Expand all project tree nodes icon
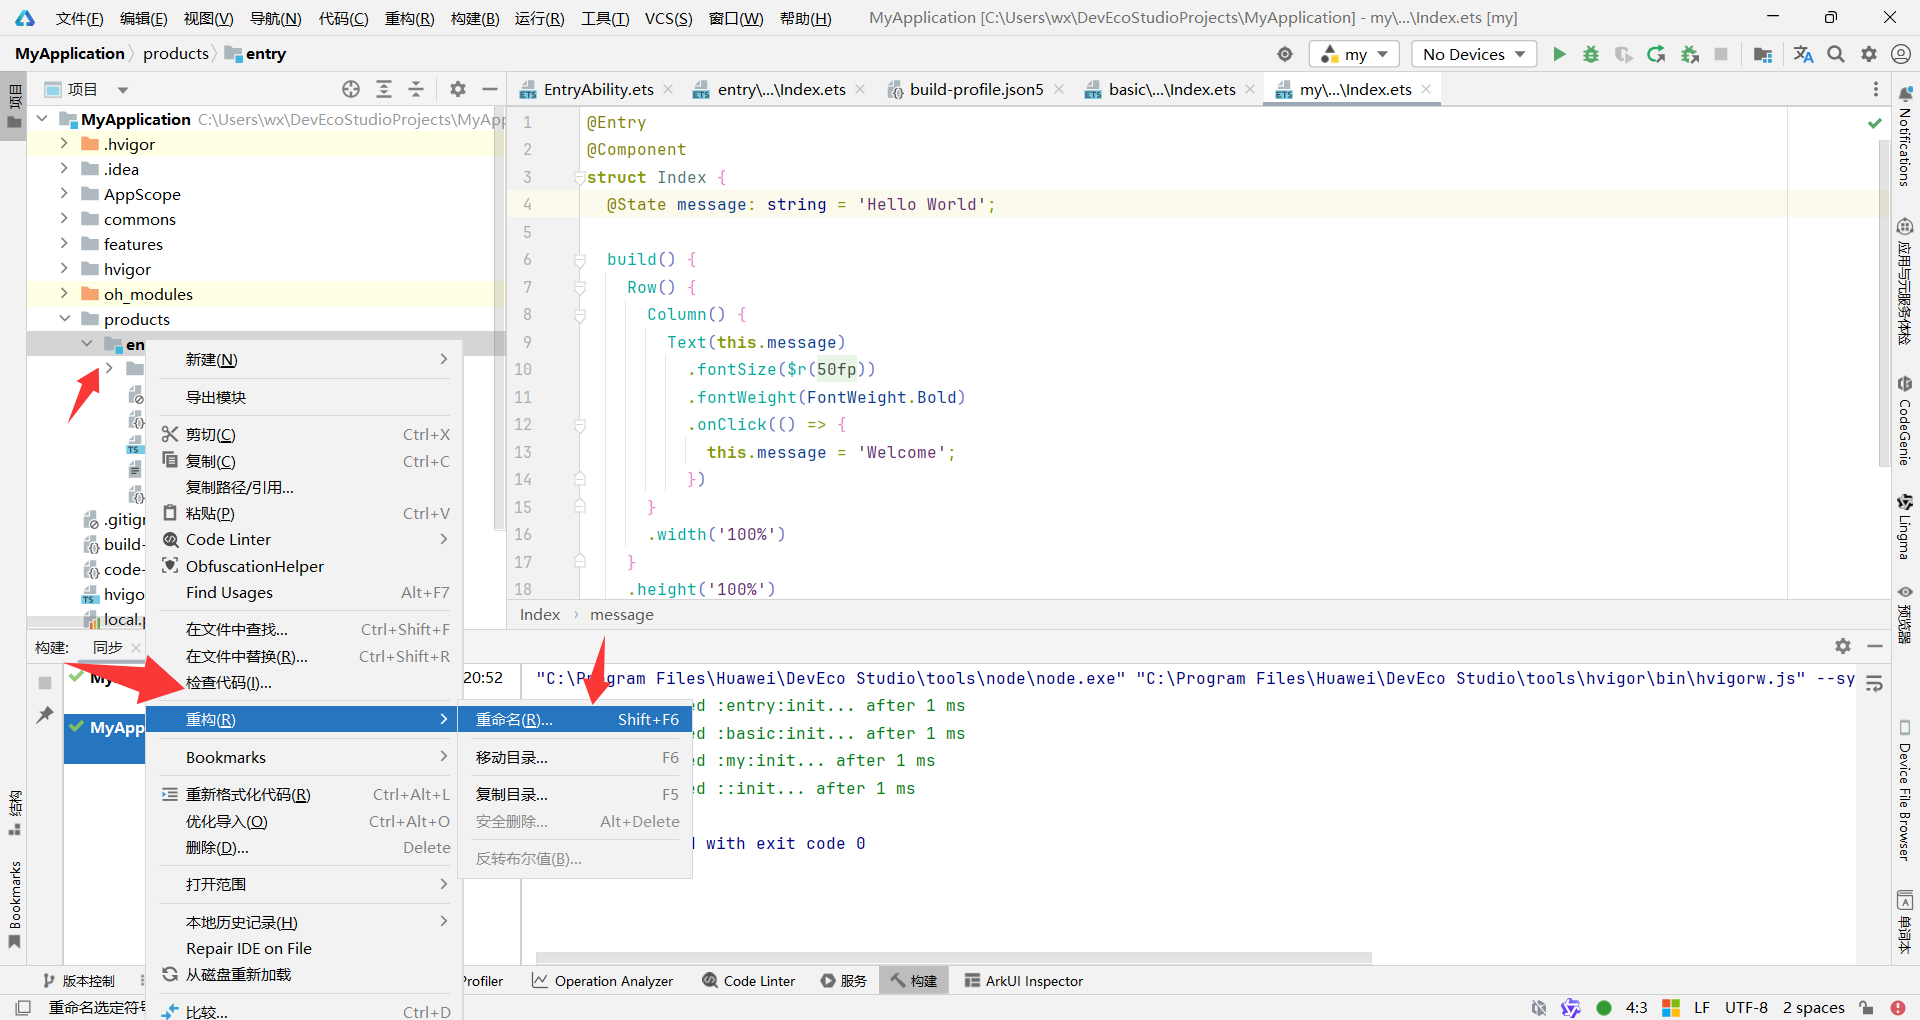Image resolution: width=1920 pixels, height=1020 pixels. [x=383, y=89]
